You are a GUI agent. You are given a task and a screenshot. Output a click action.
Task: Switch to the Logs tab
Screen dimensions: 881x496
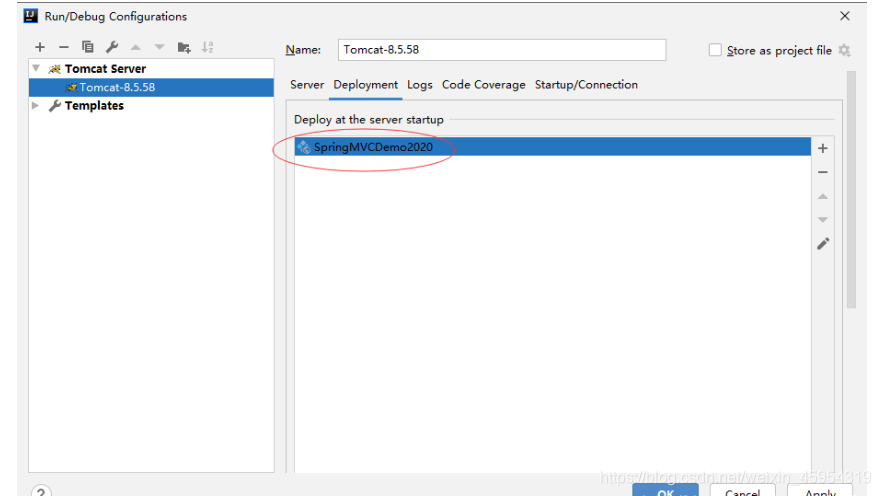[x=420, y=85]
